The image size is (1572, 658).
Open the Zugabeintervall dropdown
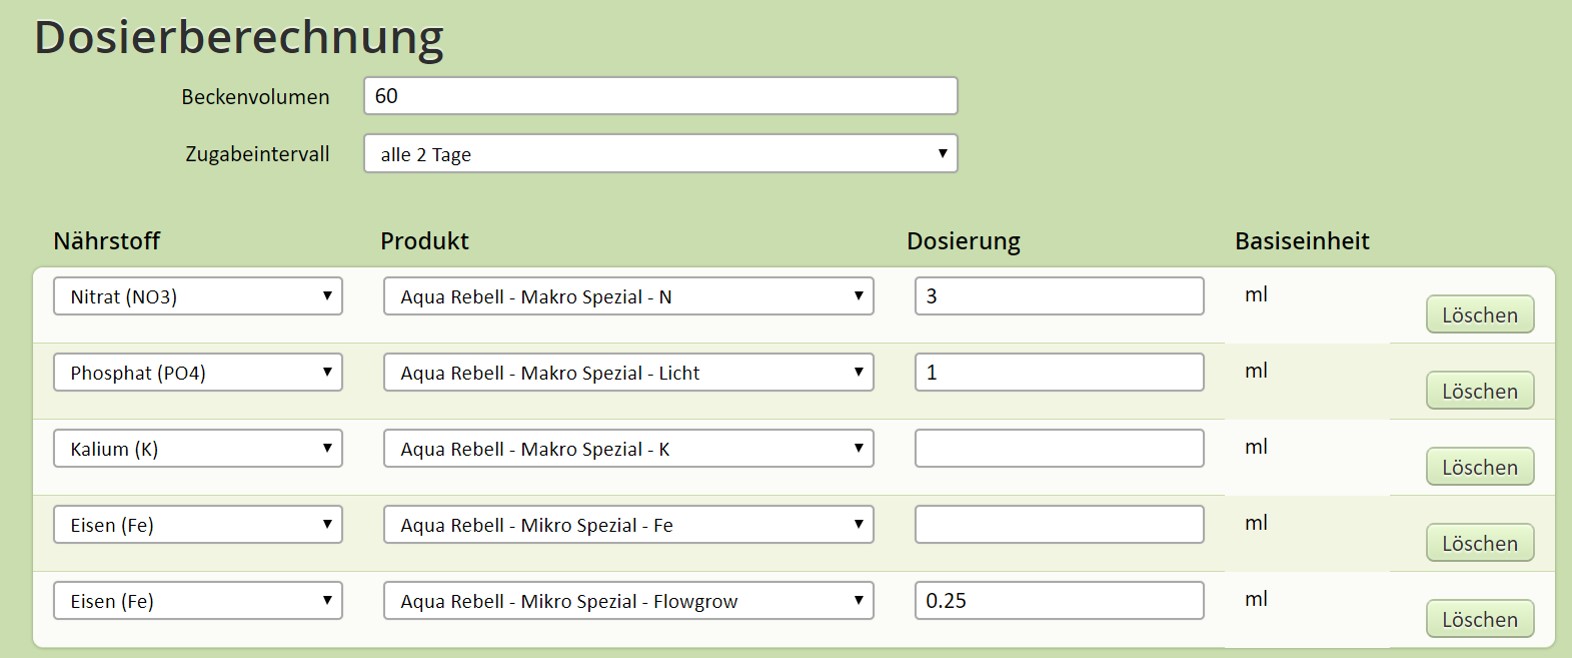click(660, 154)
